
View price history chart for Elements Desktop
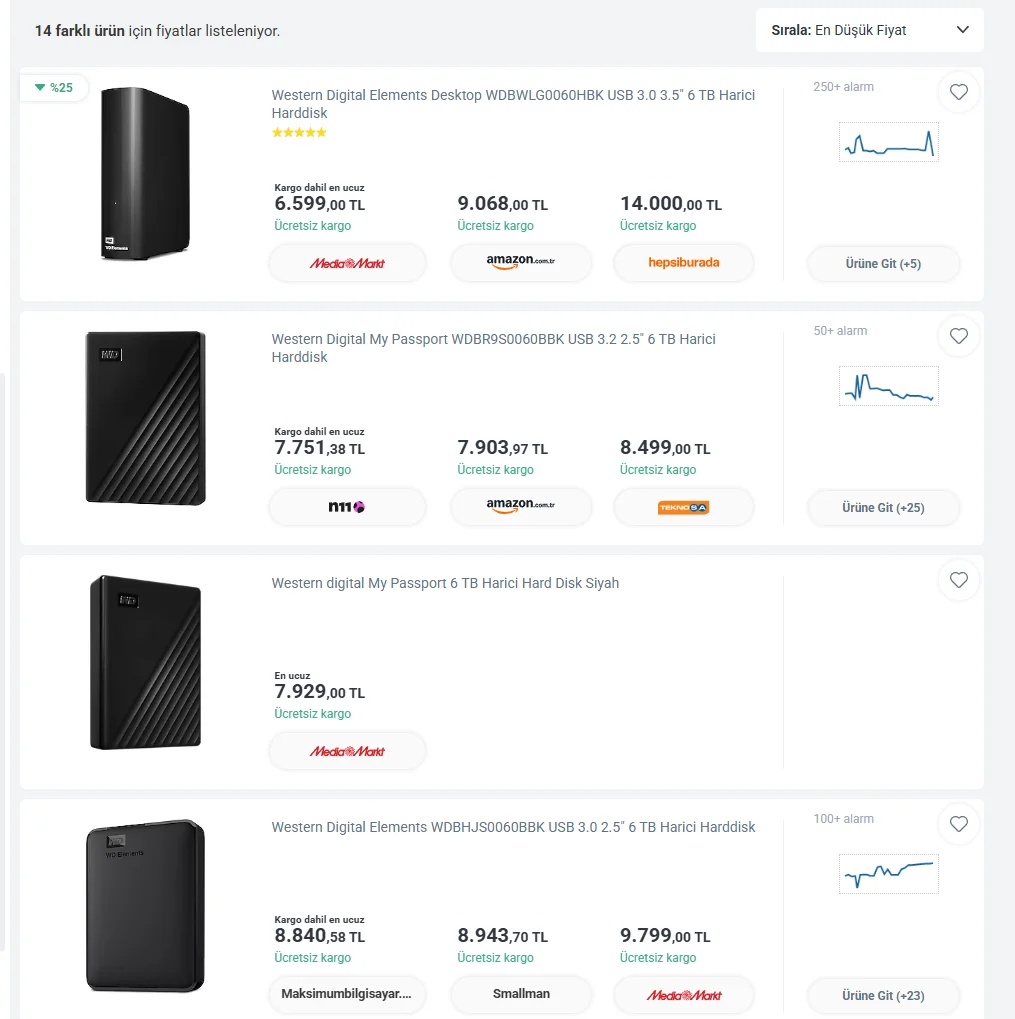click(888, 142)
